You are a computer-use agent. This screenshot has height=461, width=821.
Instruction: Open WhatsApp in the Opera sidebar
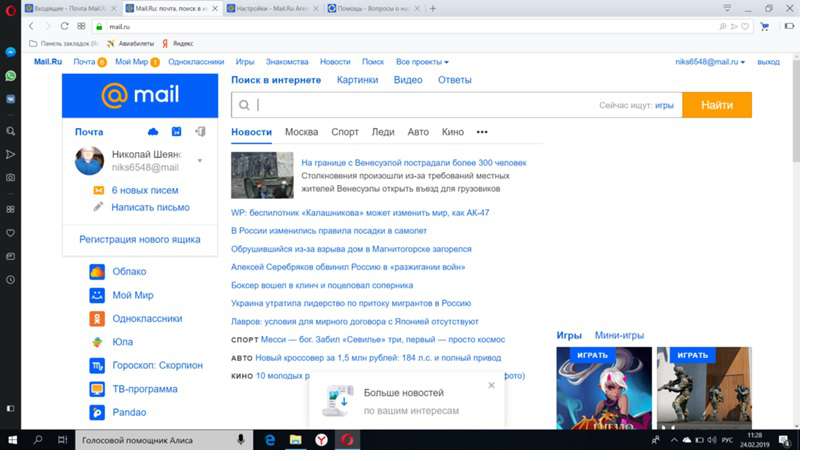tap(11, 75)
